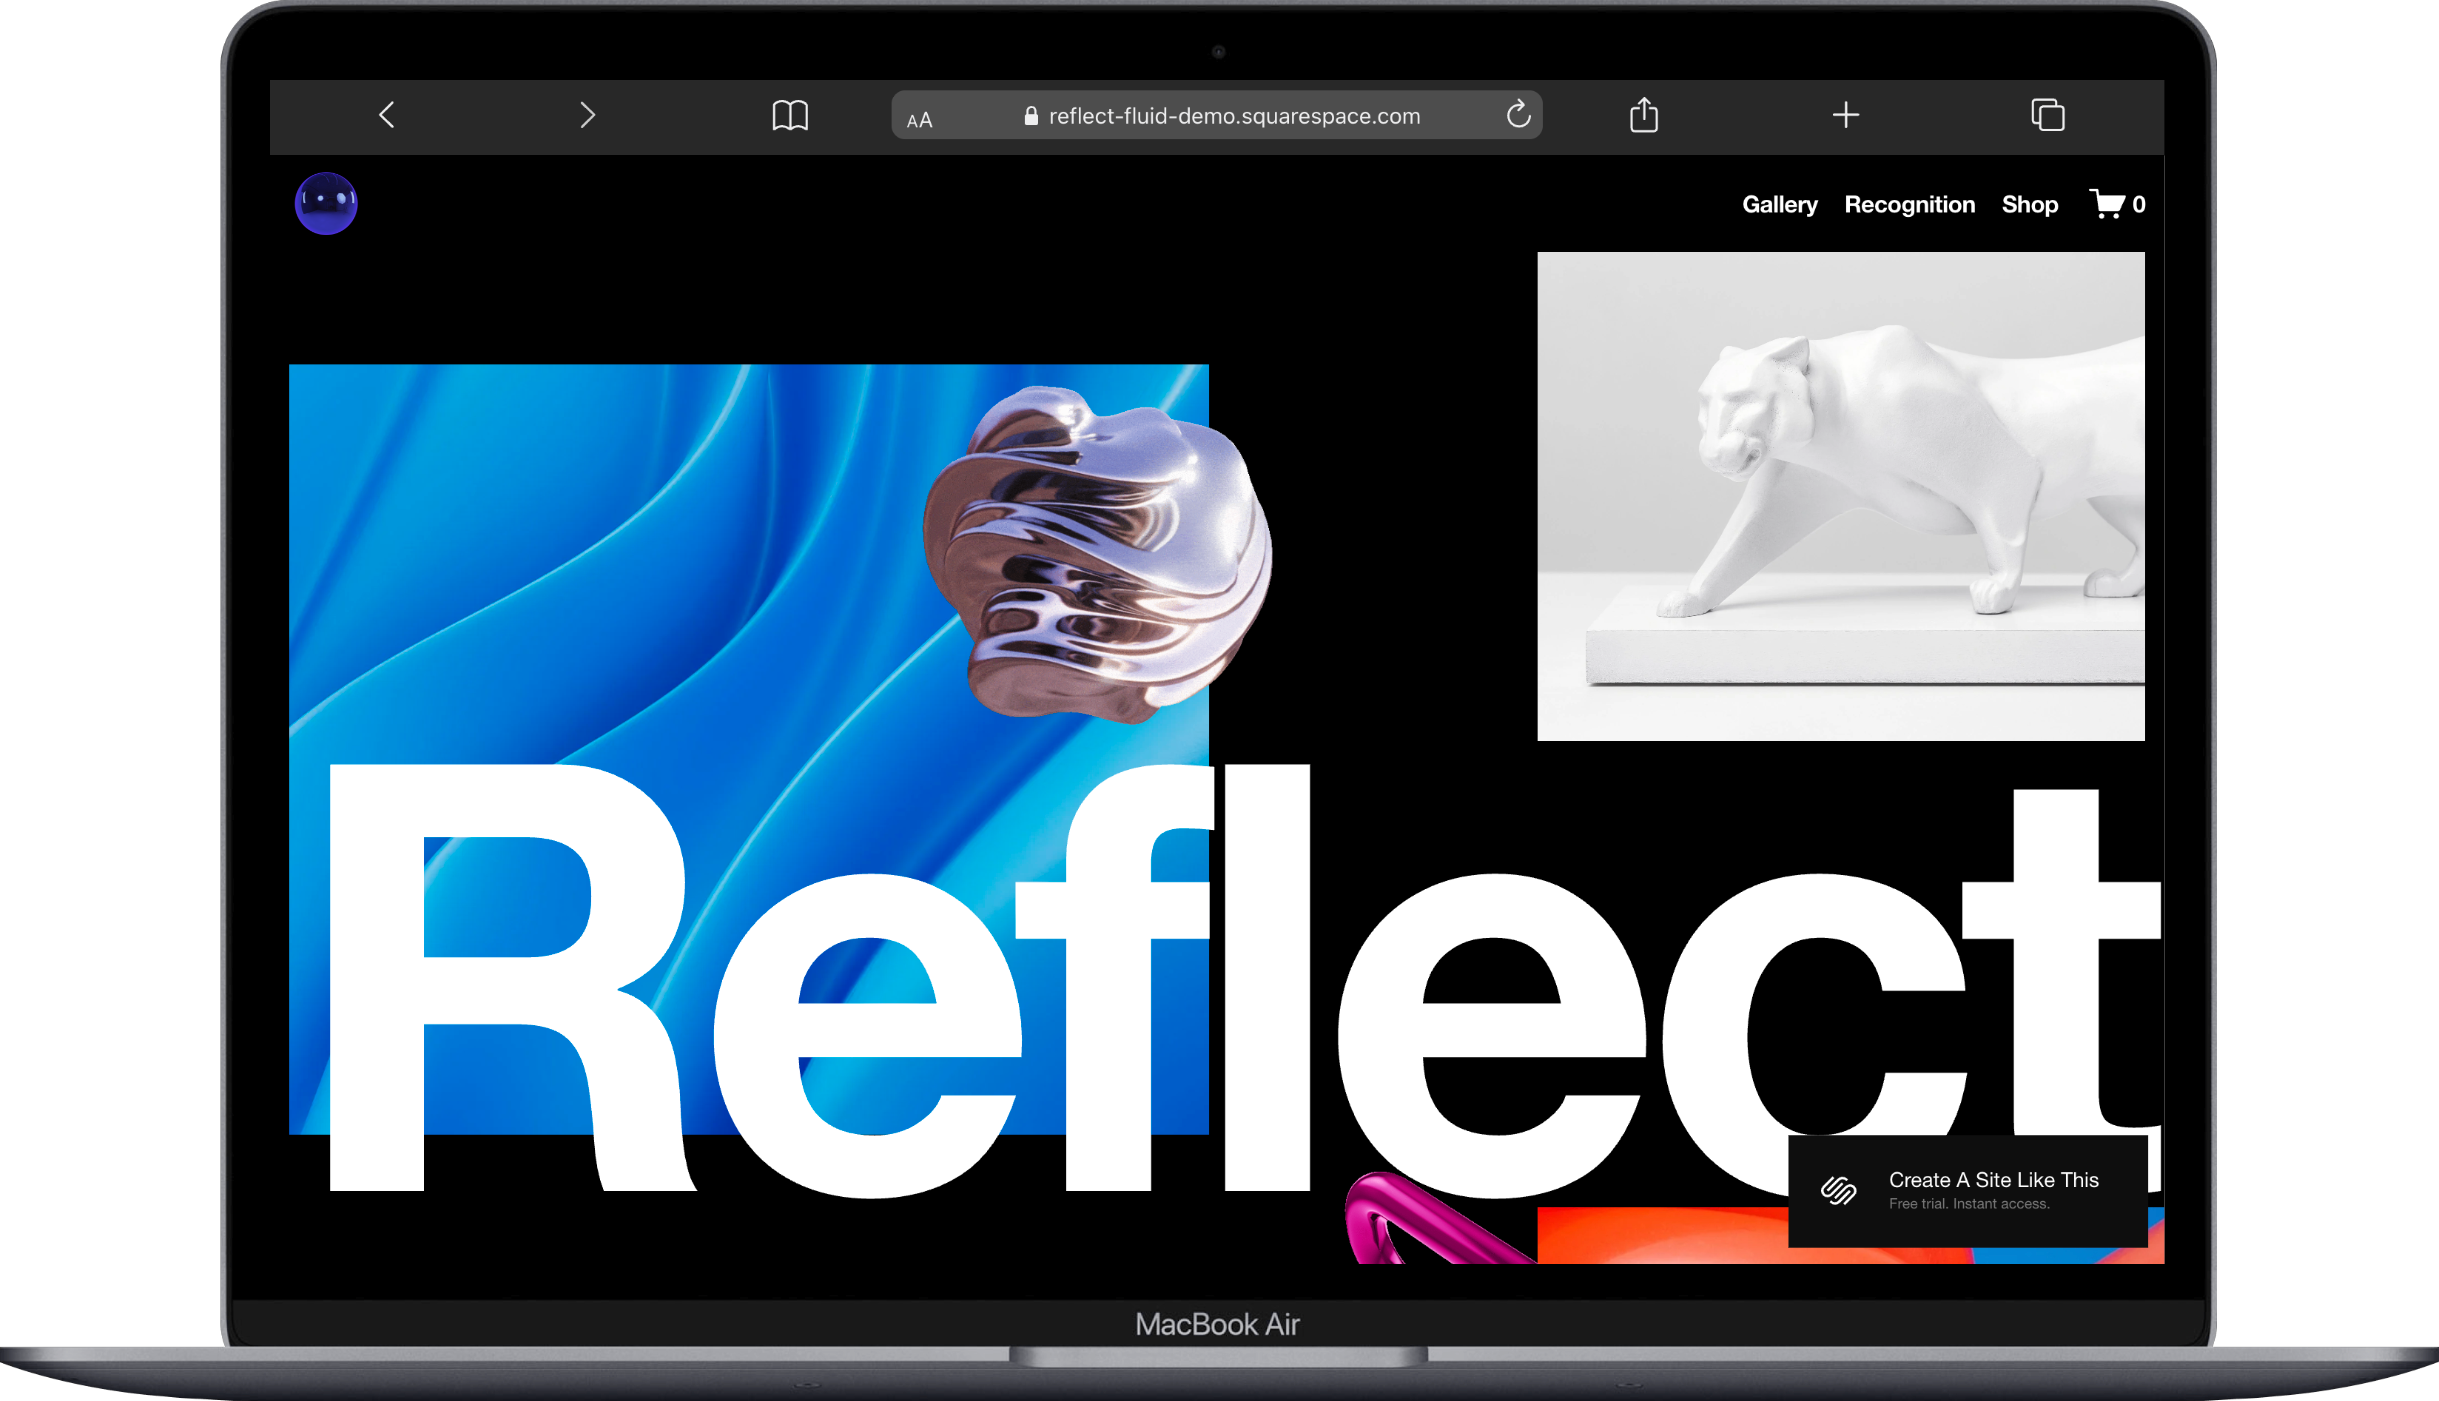Image resolution: width=2439 pixels, height=1401 pixels.
Task: Click the purple sphere site logo
Action: (326, 203)
